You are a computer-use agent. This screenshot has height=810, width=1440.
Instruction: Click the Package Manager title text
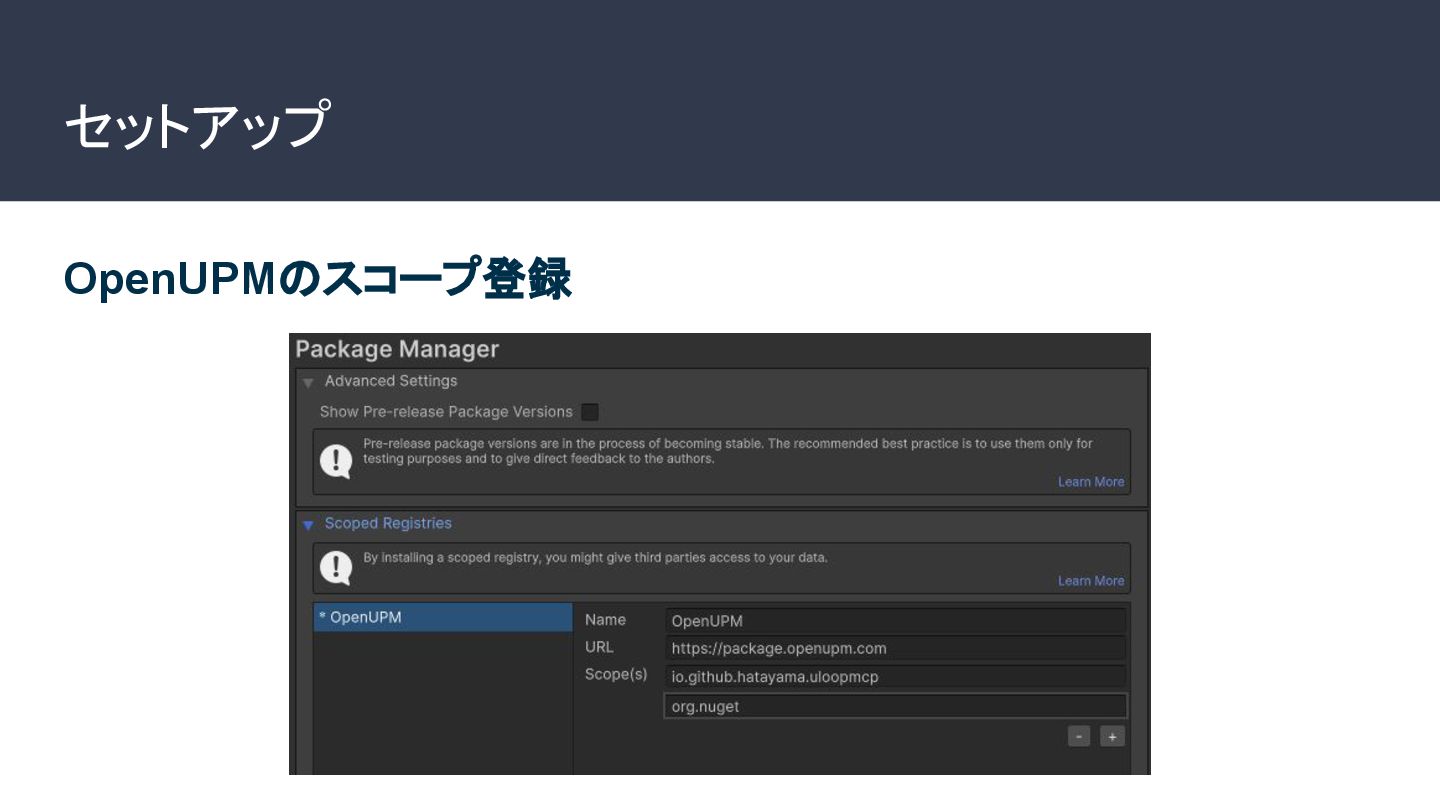click(x=397, y=349)
